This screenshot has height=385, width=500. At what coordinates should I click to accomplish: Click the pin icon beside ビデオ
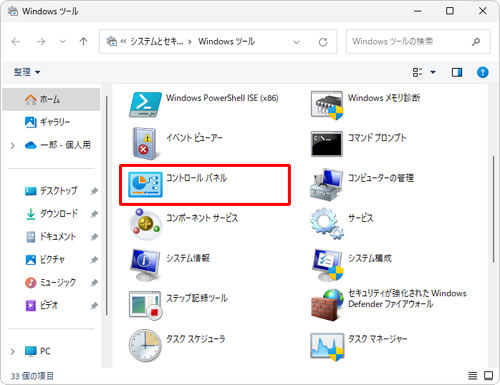coord(94,306)
